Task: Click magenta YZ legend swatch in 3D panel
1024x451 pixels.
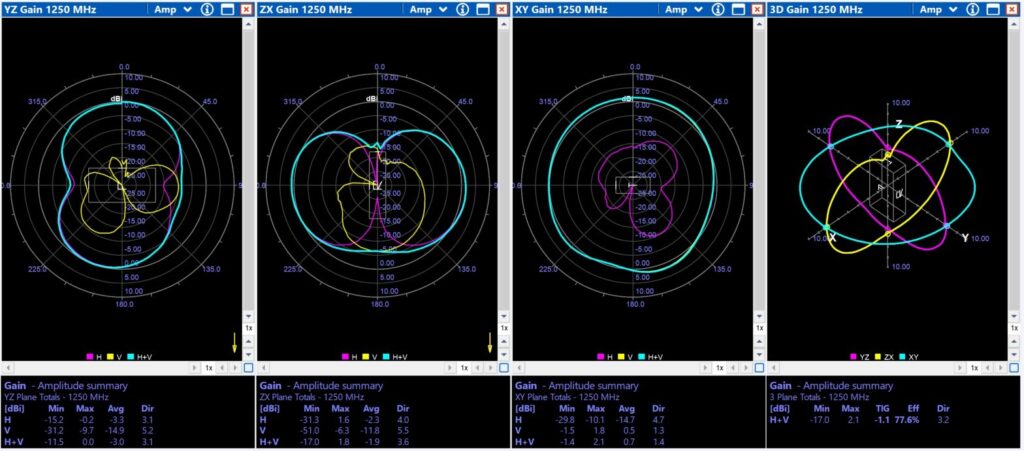Action: [x=854, y=356]
